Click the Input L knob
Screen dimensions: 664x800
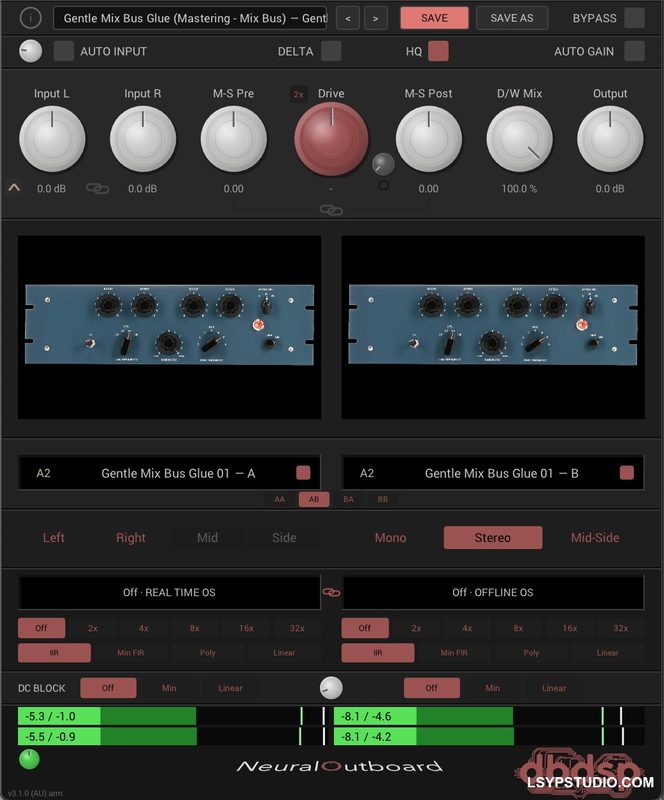(52, 139)
